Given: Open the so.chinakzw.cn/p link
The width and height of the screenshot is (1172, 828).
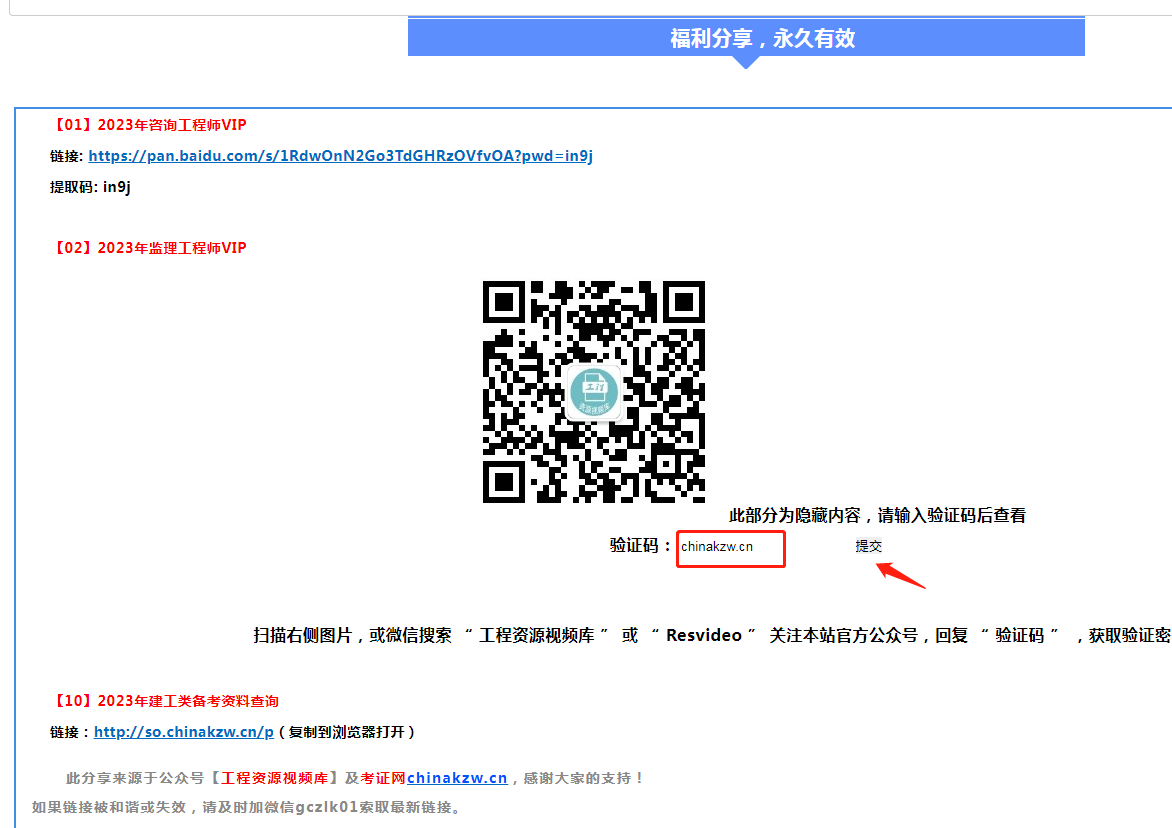Looking at the screenshot, I should [184, 732].
